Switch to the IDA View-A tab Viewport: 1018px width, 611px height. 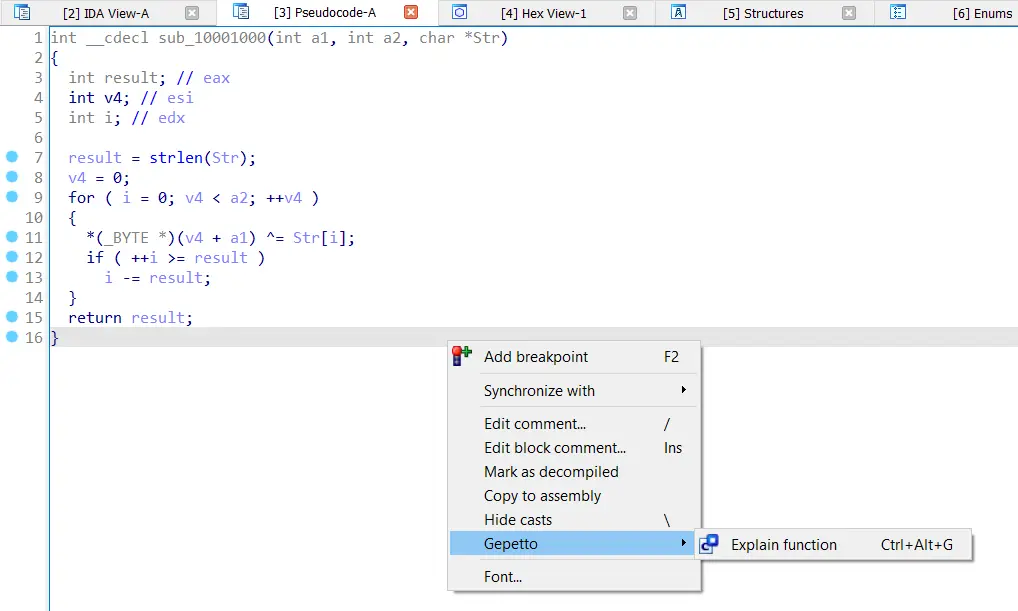coord(106,13)
